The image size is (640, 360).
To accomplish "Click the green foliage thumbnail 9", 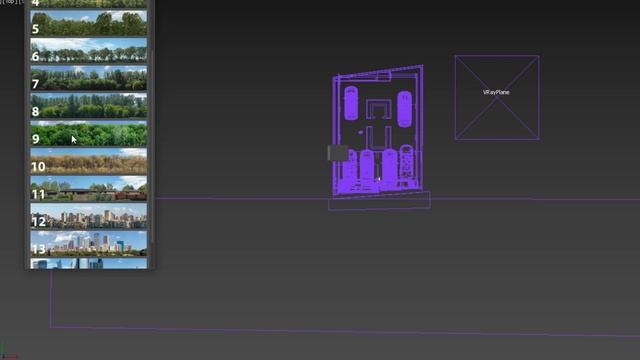I will pyautogui.click(x=89, y=133).
